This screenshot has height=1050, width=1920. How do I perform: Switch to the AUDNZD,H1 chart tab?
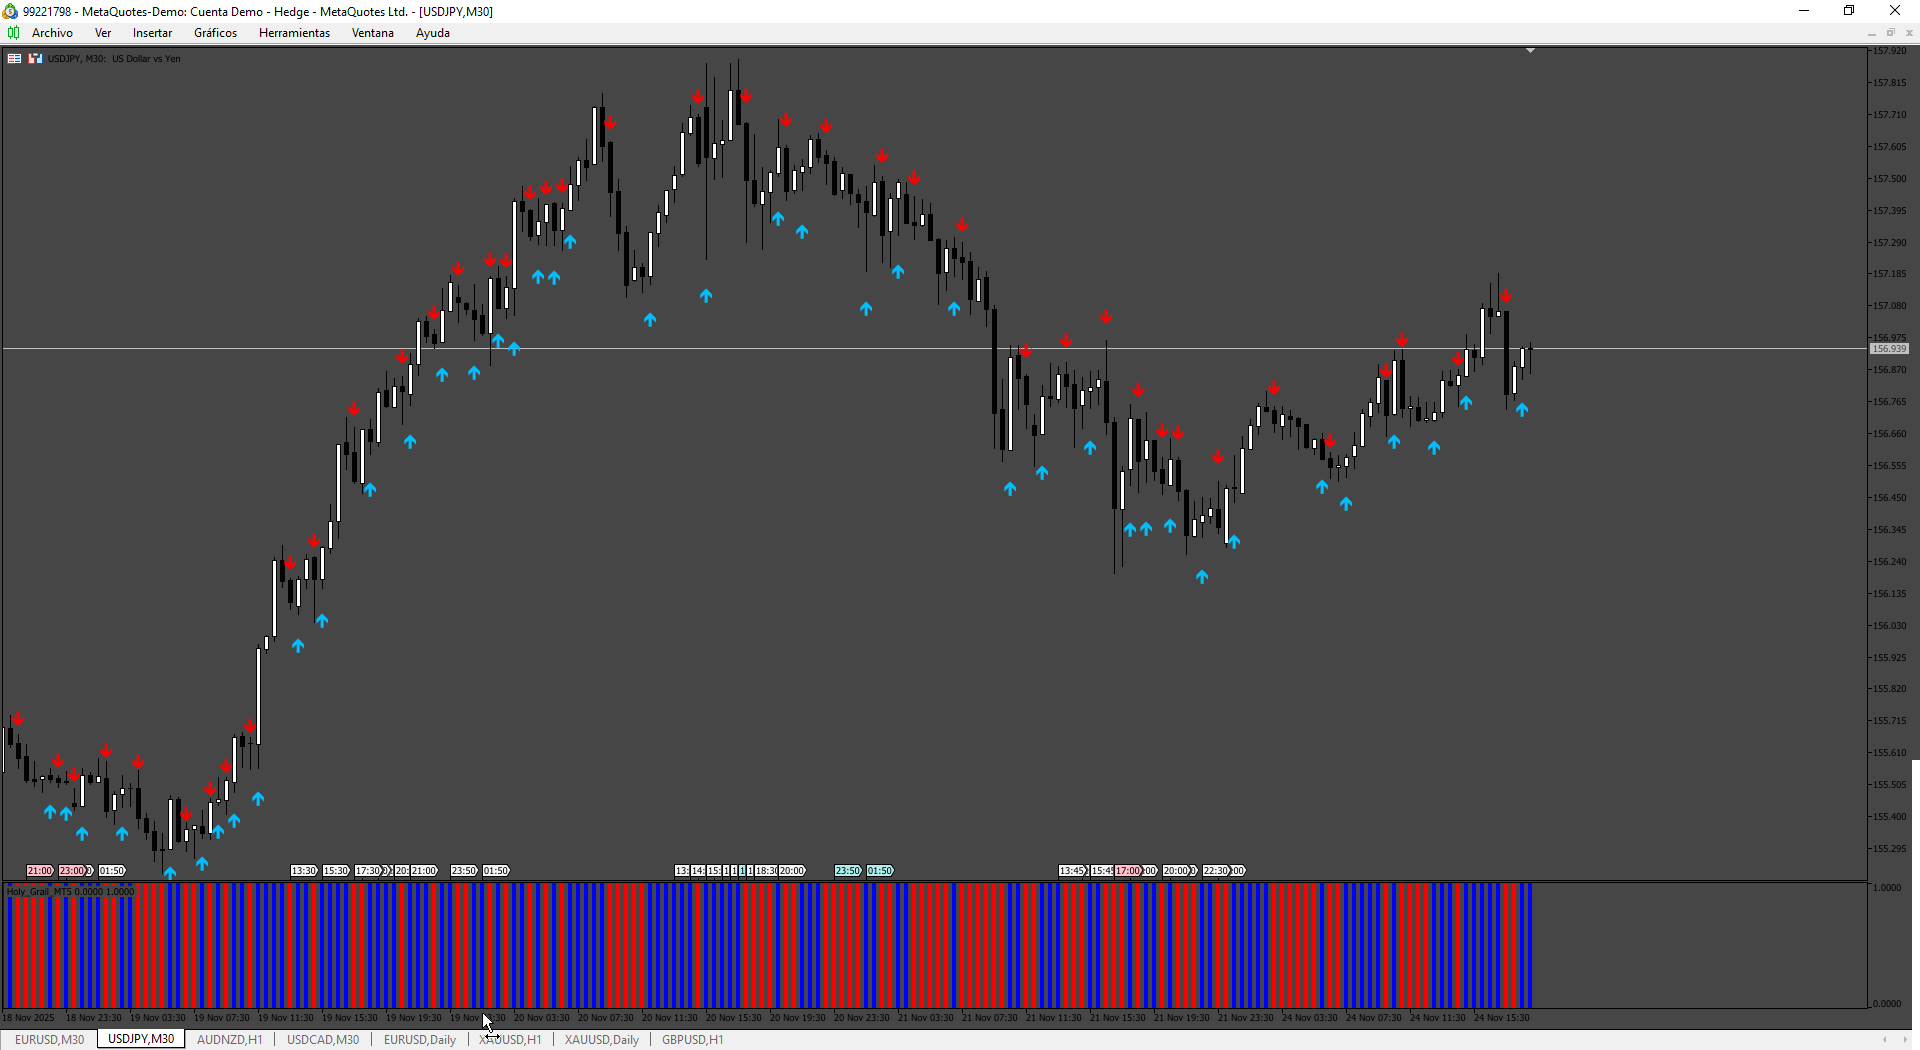229,1039
